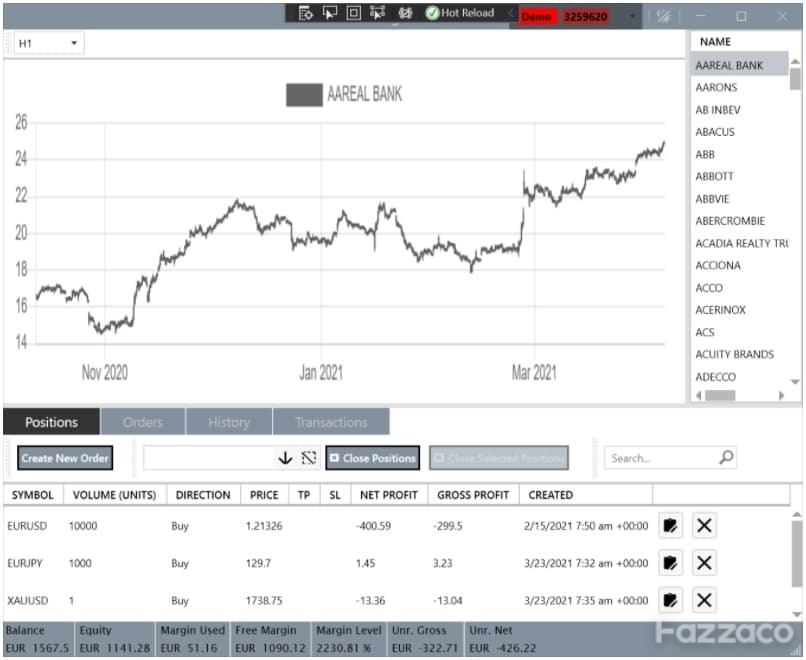This screenshot has height=660, width=806.
Task: Select ABBOTT in the name list
Action: coord(714,176)
